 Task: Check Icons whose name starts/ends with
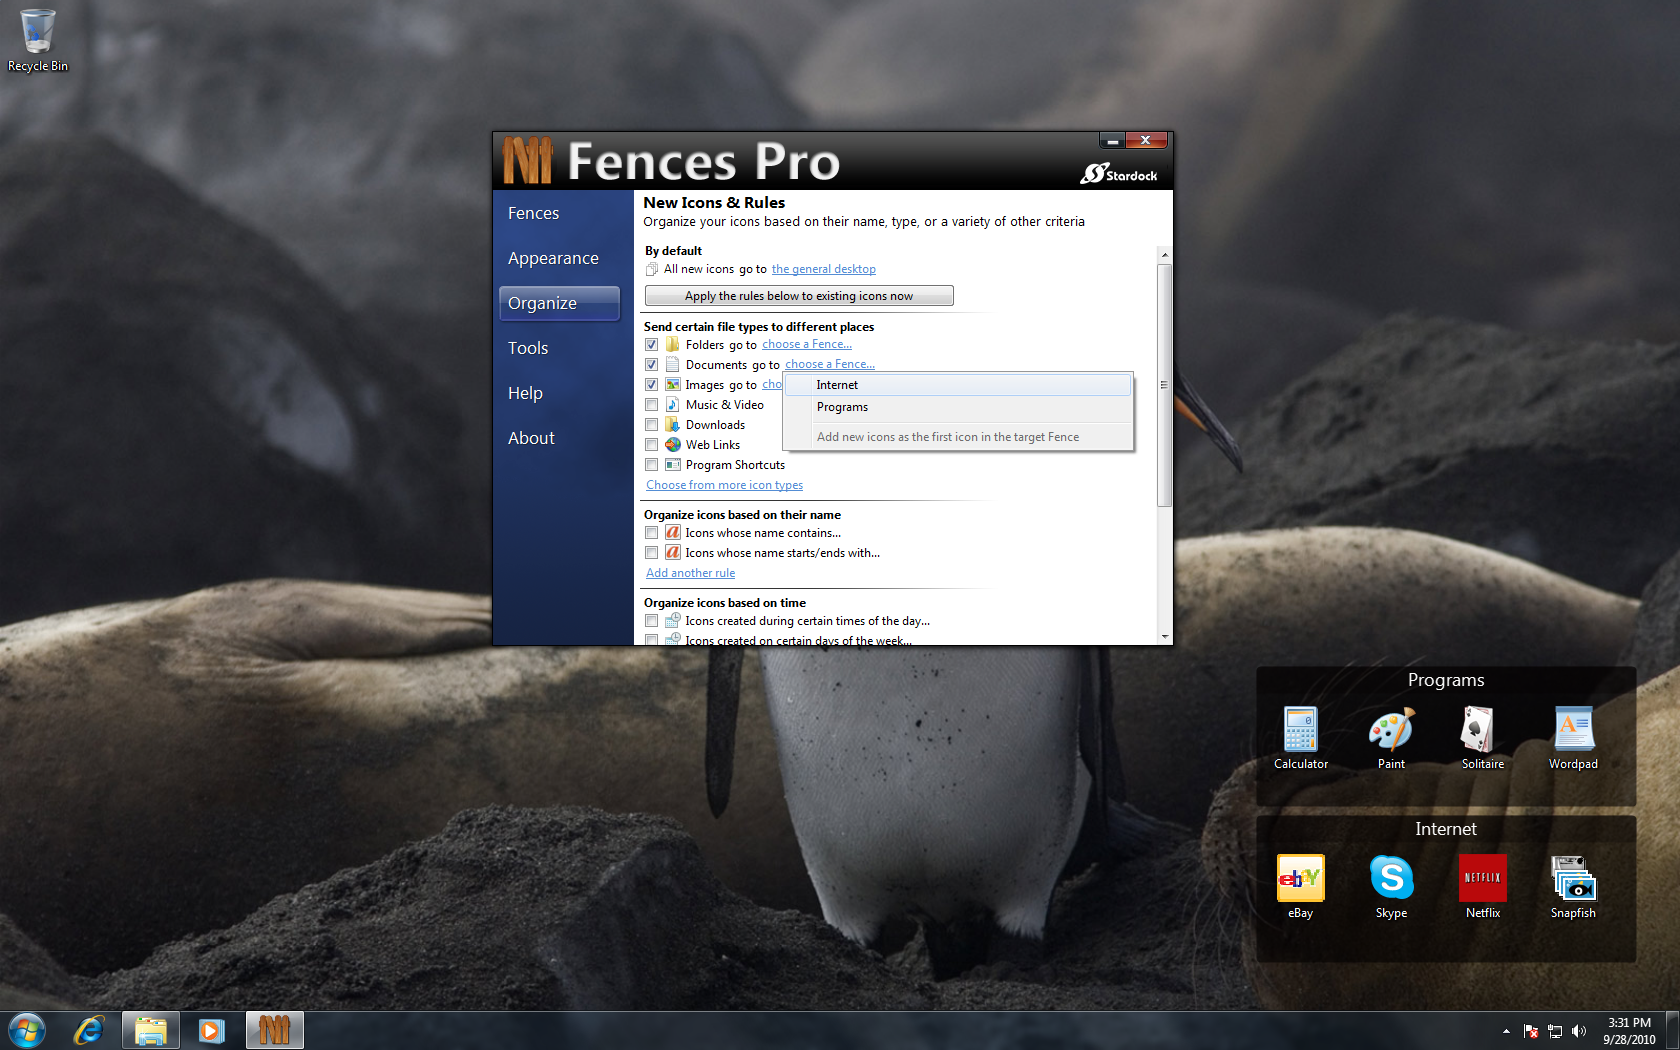(x=652, y=553)
